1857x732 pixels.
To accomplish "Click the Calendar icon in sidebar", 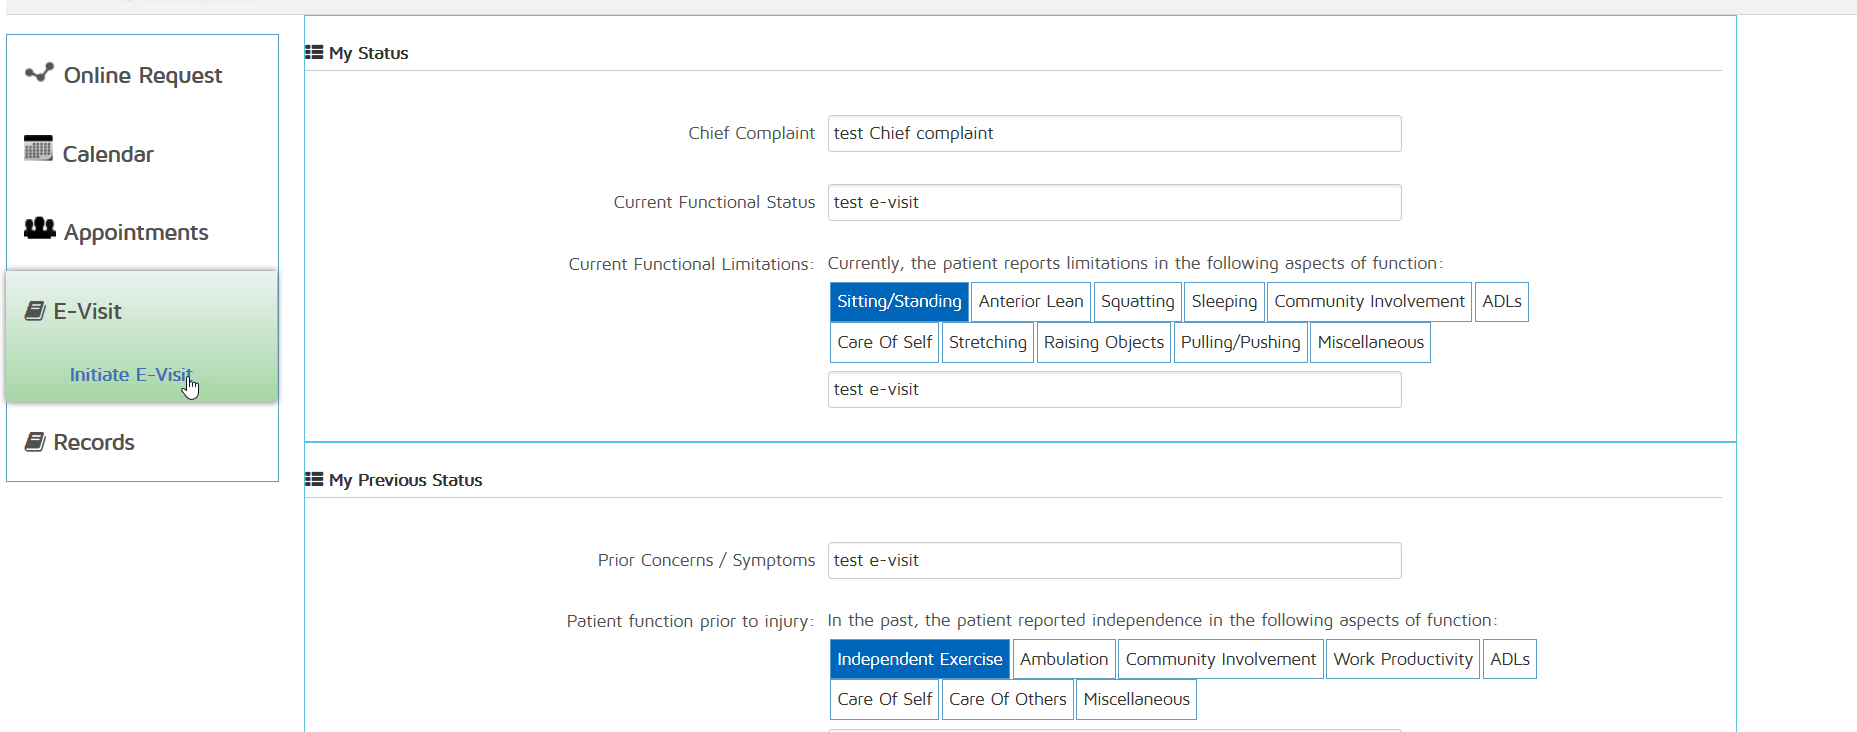I will 38,149.
